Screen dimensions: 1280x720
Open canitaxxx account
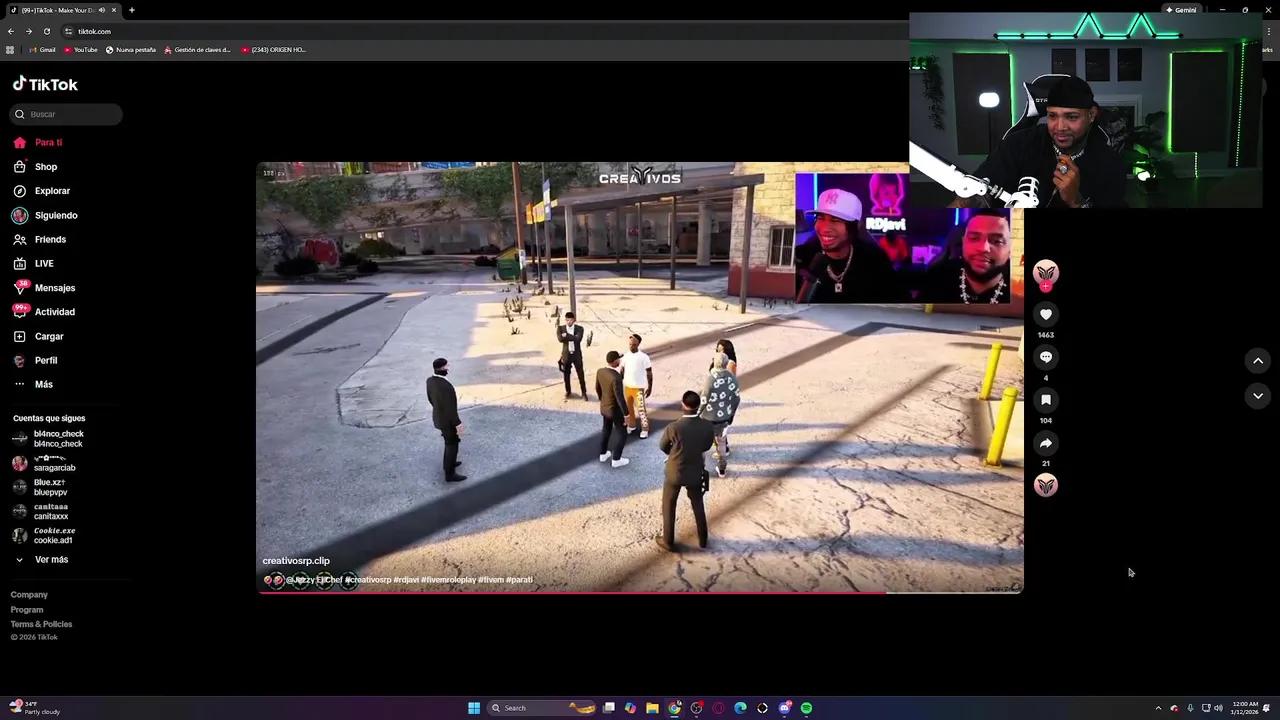pos(40,511)
